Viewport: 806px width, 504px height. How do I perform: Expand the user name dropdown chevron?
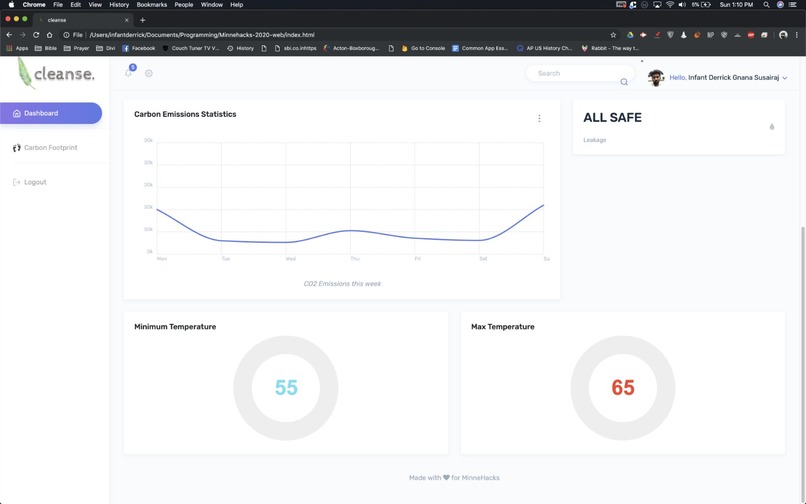tap(784, 78)
